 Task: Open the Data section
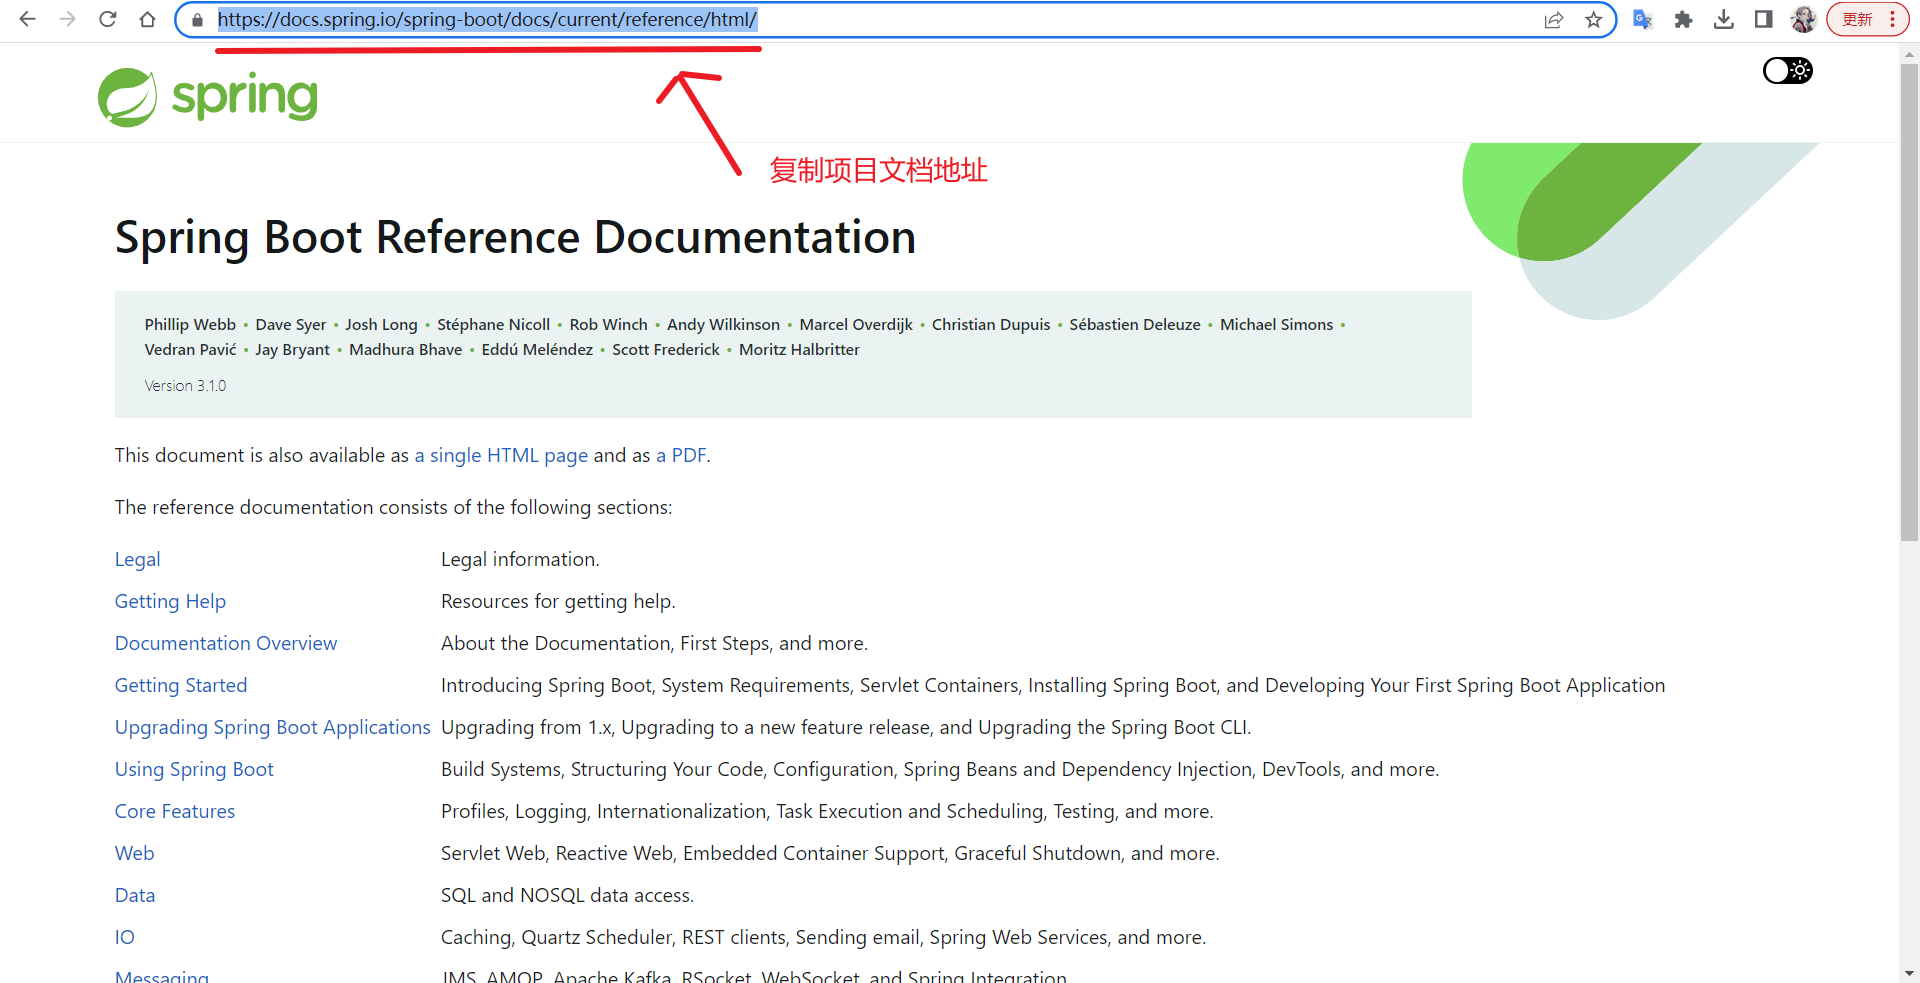tap(135, 895)
